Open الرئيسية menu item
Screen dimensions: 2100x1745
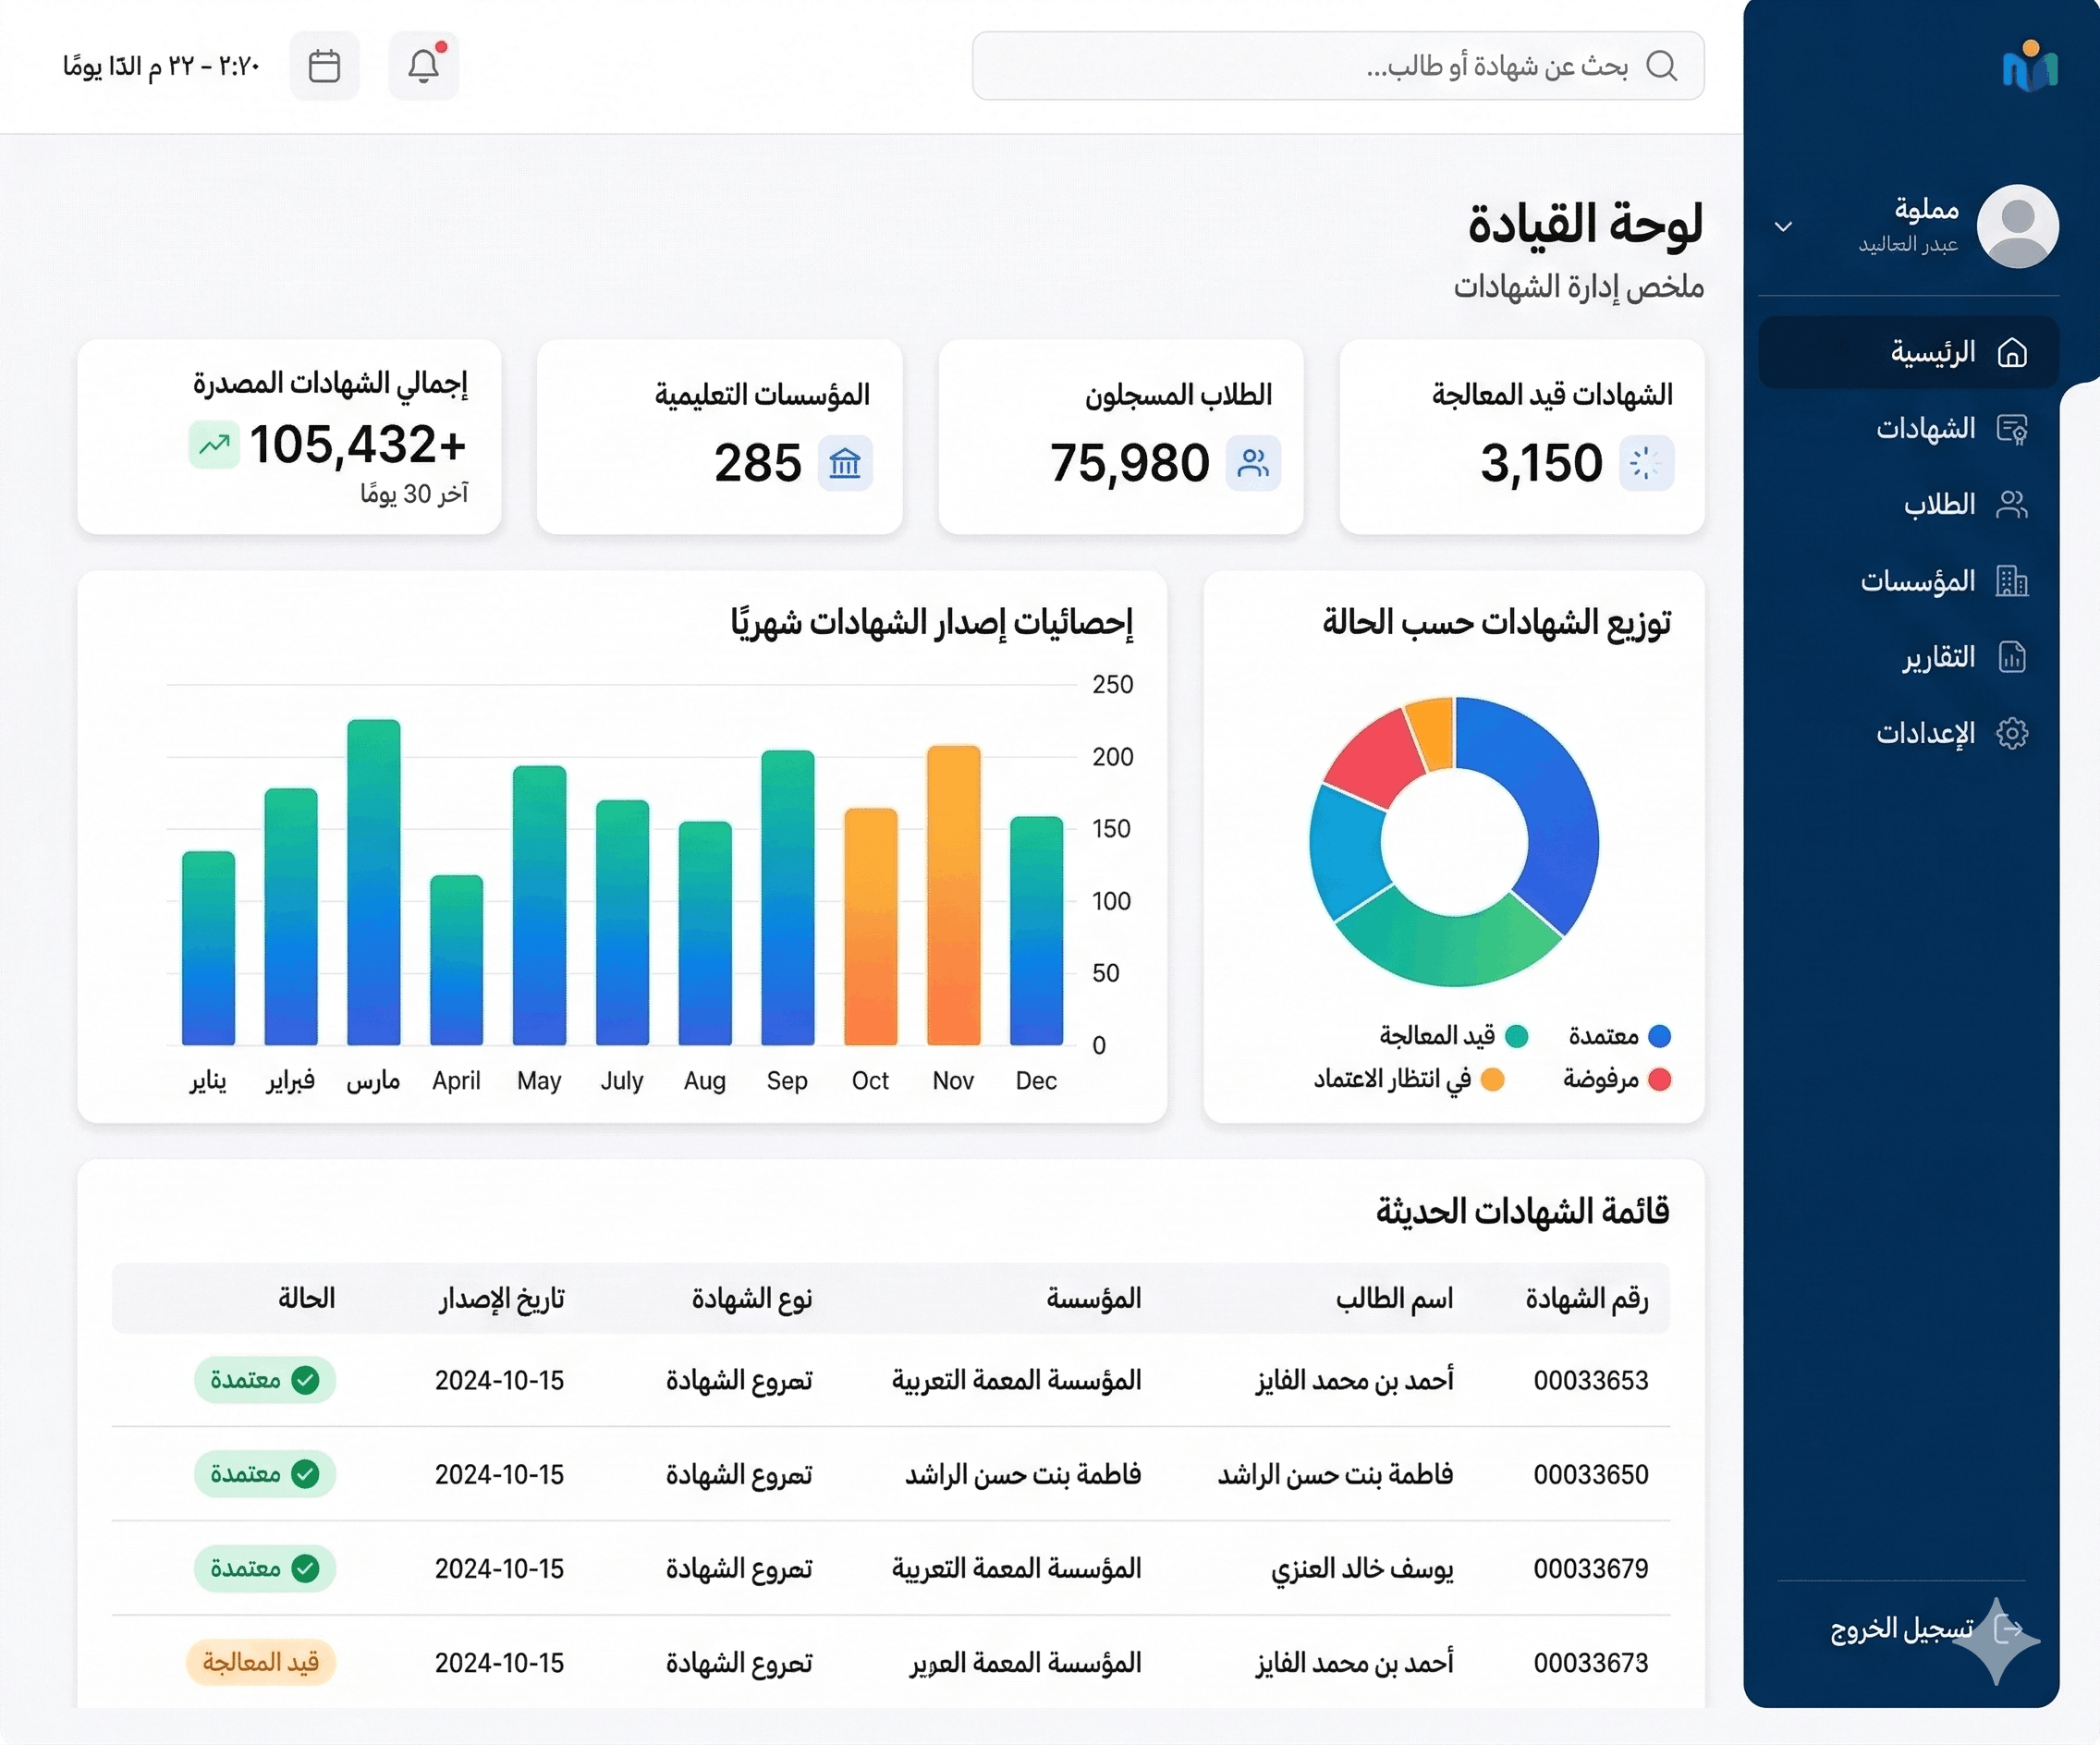[1908, 352]
